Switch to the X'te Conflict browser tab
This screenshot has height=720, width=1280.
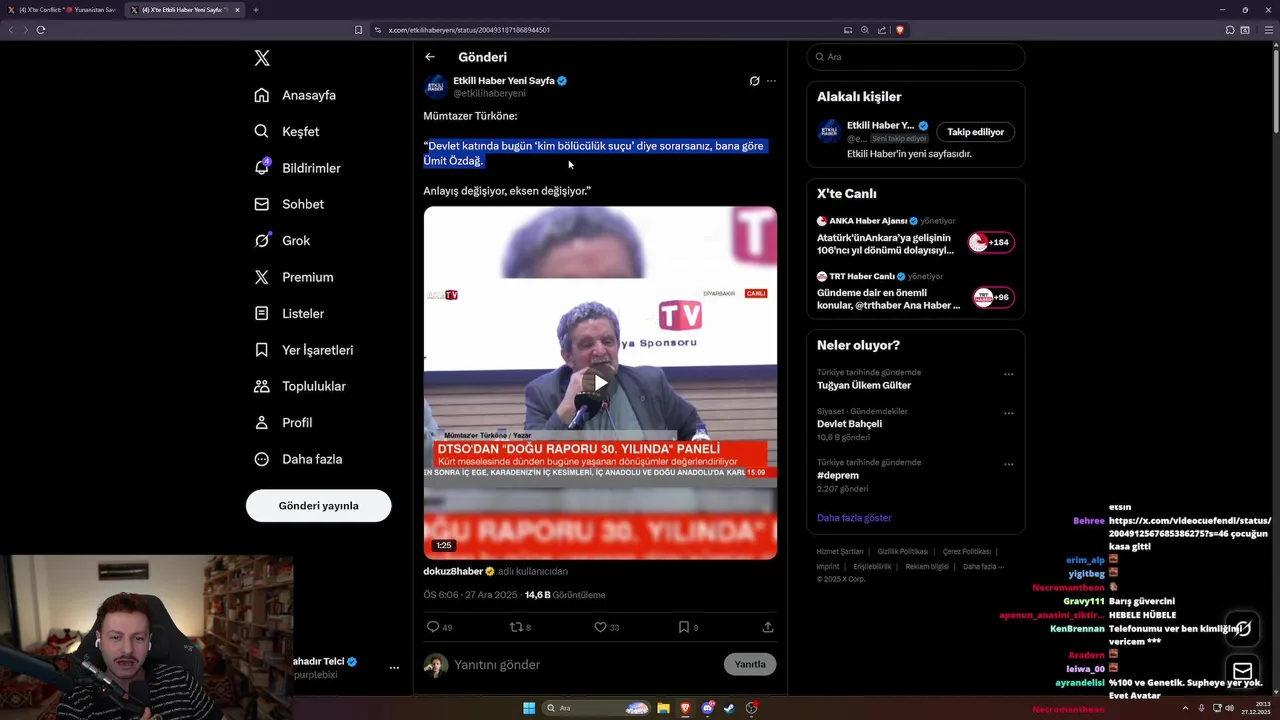pos(62,10)
